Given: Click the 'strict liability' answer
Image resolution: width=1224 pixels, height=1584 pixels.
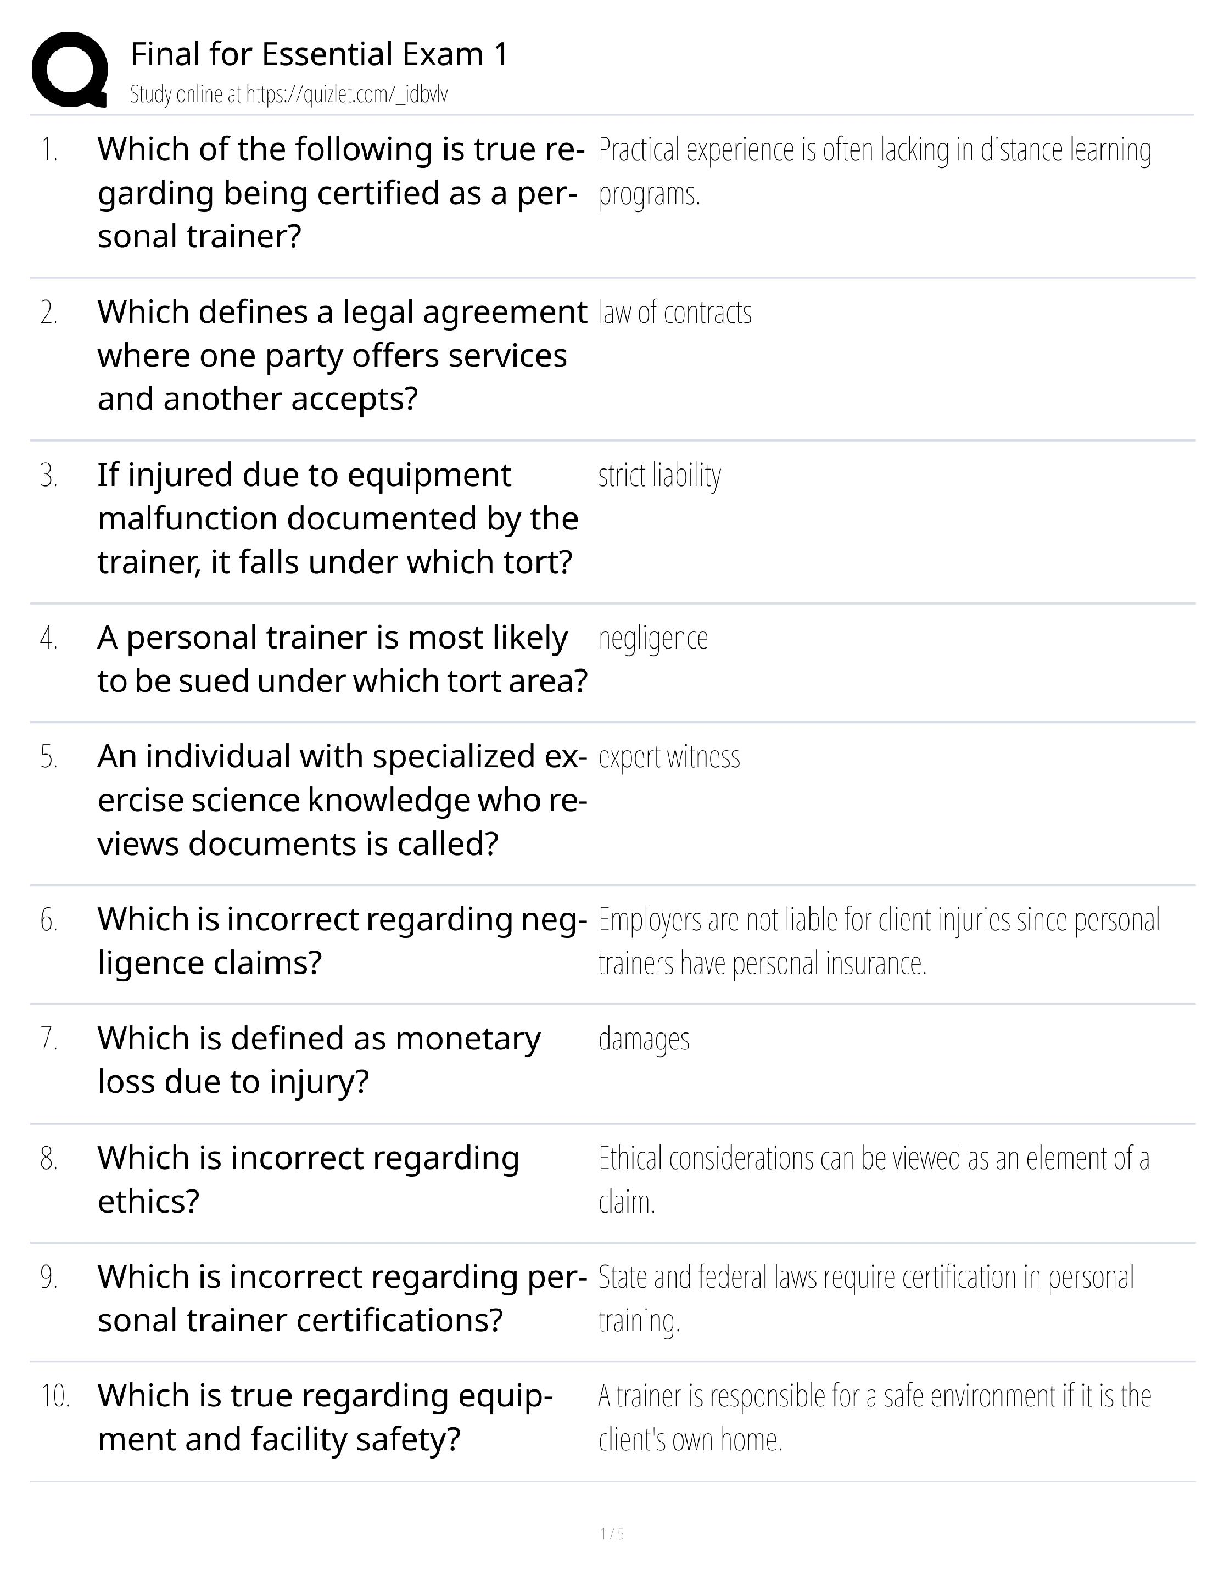Looking at the screenshot, I should tap(659, 476).
